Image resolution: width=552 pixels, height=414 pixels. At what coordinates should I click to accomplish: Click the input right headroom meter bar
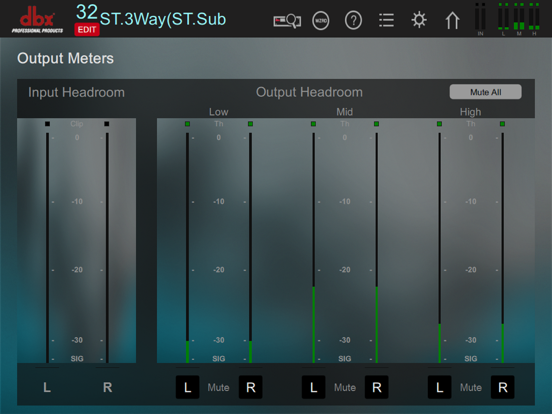[107, 247]
